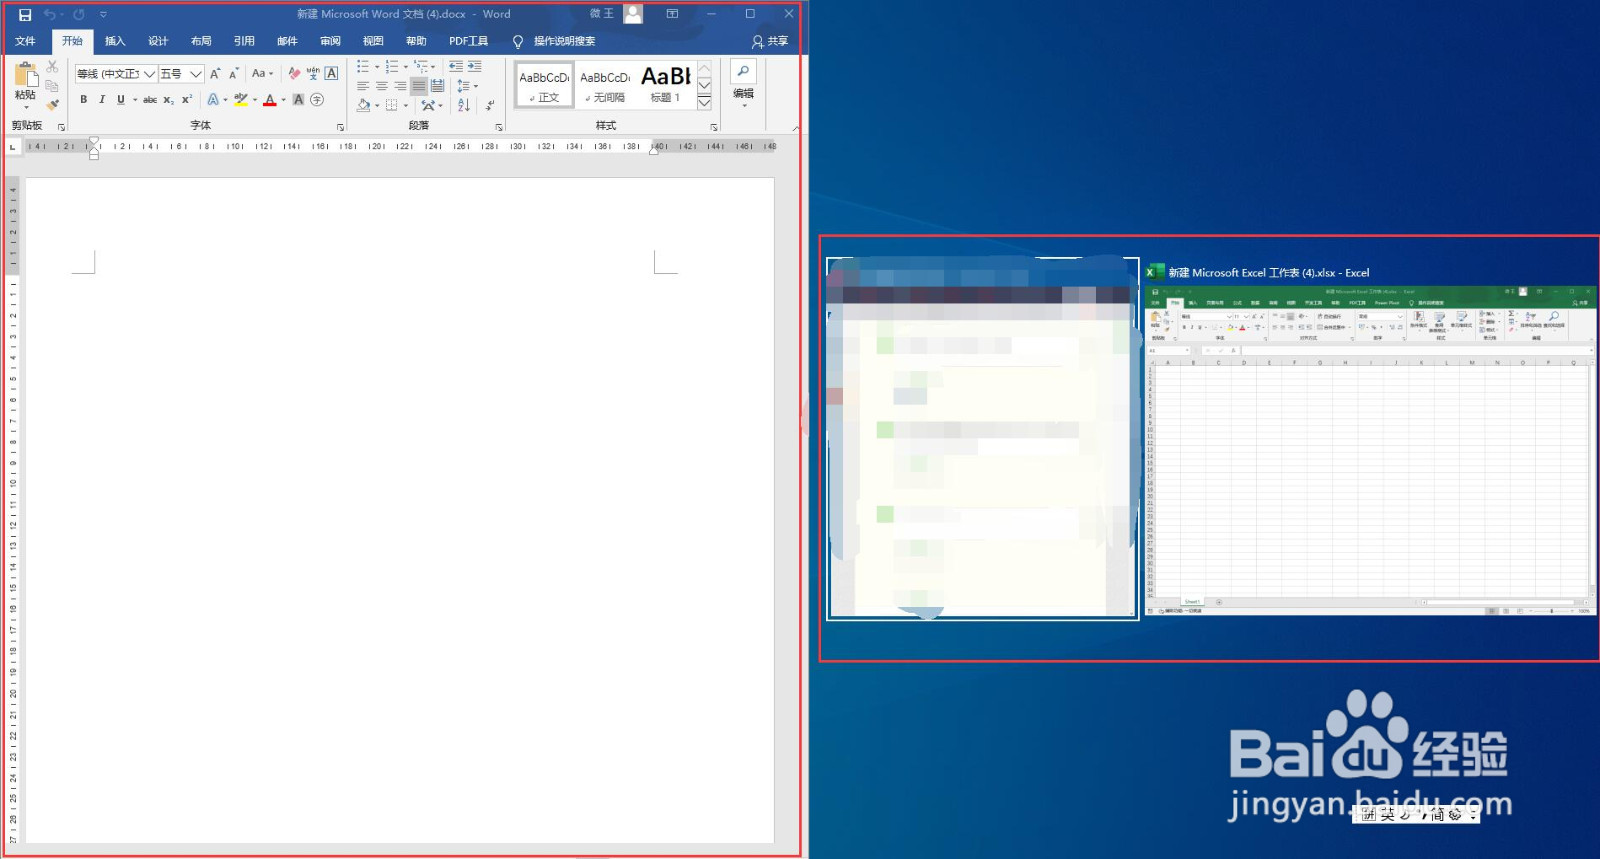The height and width of the screenshot is (859, 1600).
Task: Open the 文件 (File) menu
Action: pos(26,41)
